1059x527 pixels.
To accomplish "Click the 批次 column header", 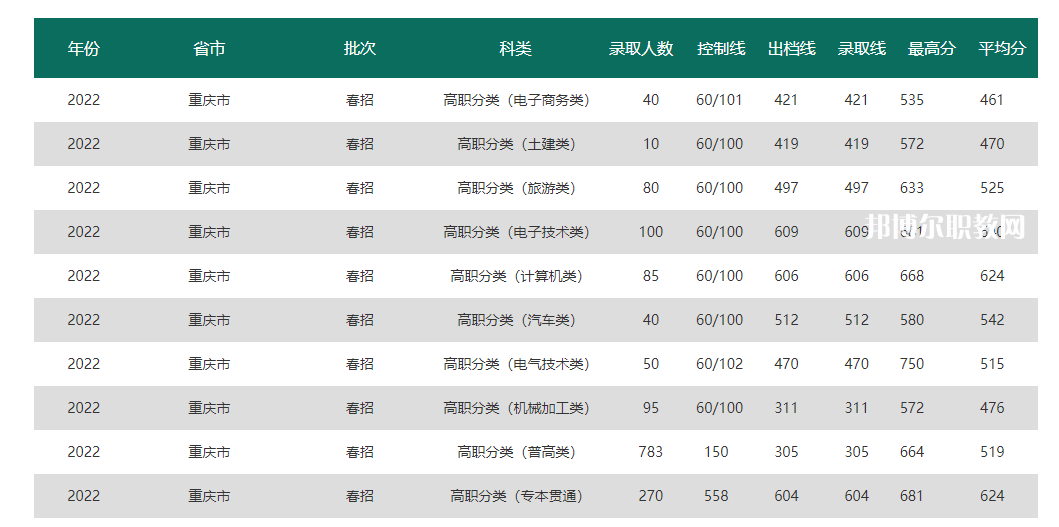I will click(359, 49).
